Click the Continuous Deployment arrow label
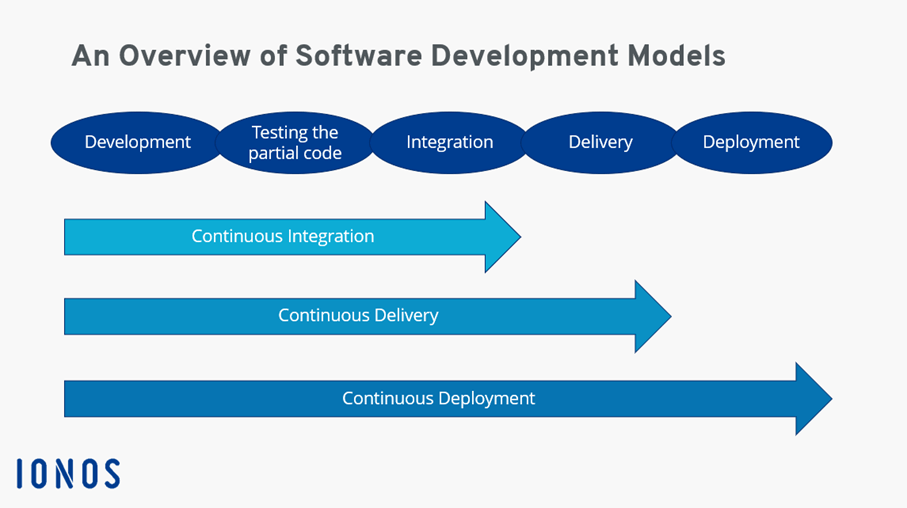This screenshot has height=508, width=907. (438, 398)
